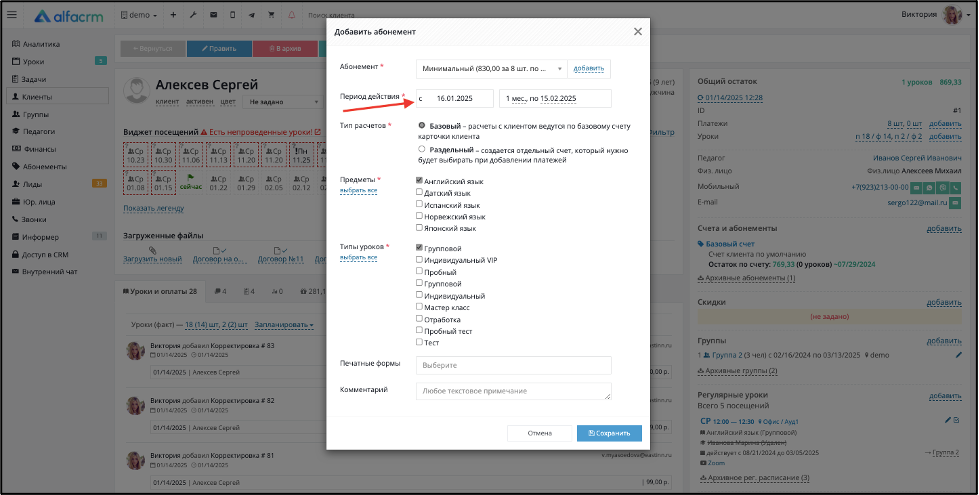Viewport: 979px width, 495px height.
Task: Open the demo branch dropdown
Action: tap(139, 15)
